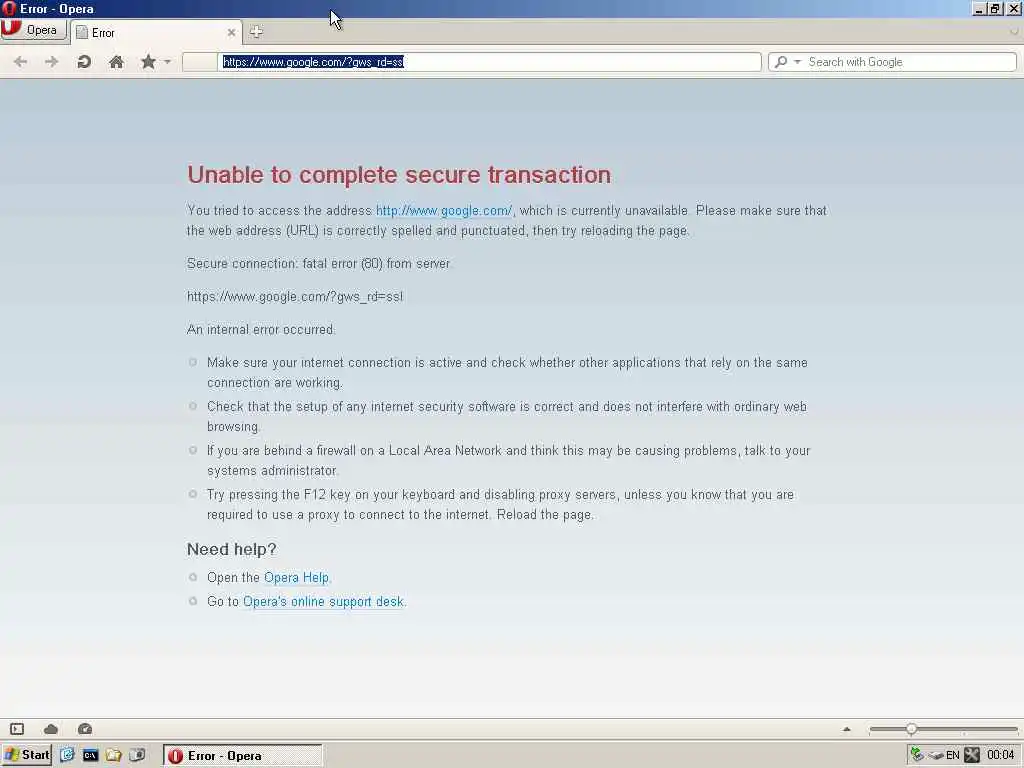
Task: Open the Windows Start menu
Action: pos(26,755)
